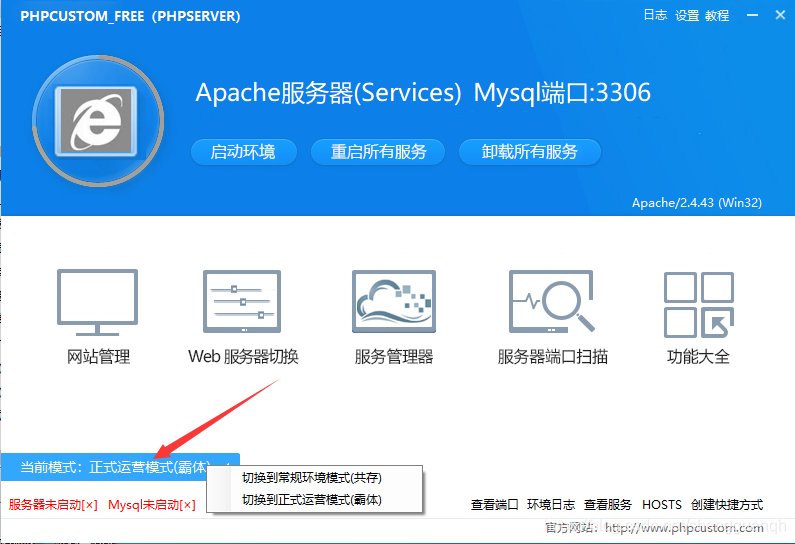Click the 重启所有服务 button

pyautogui.click(x=378, y=152)
